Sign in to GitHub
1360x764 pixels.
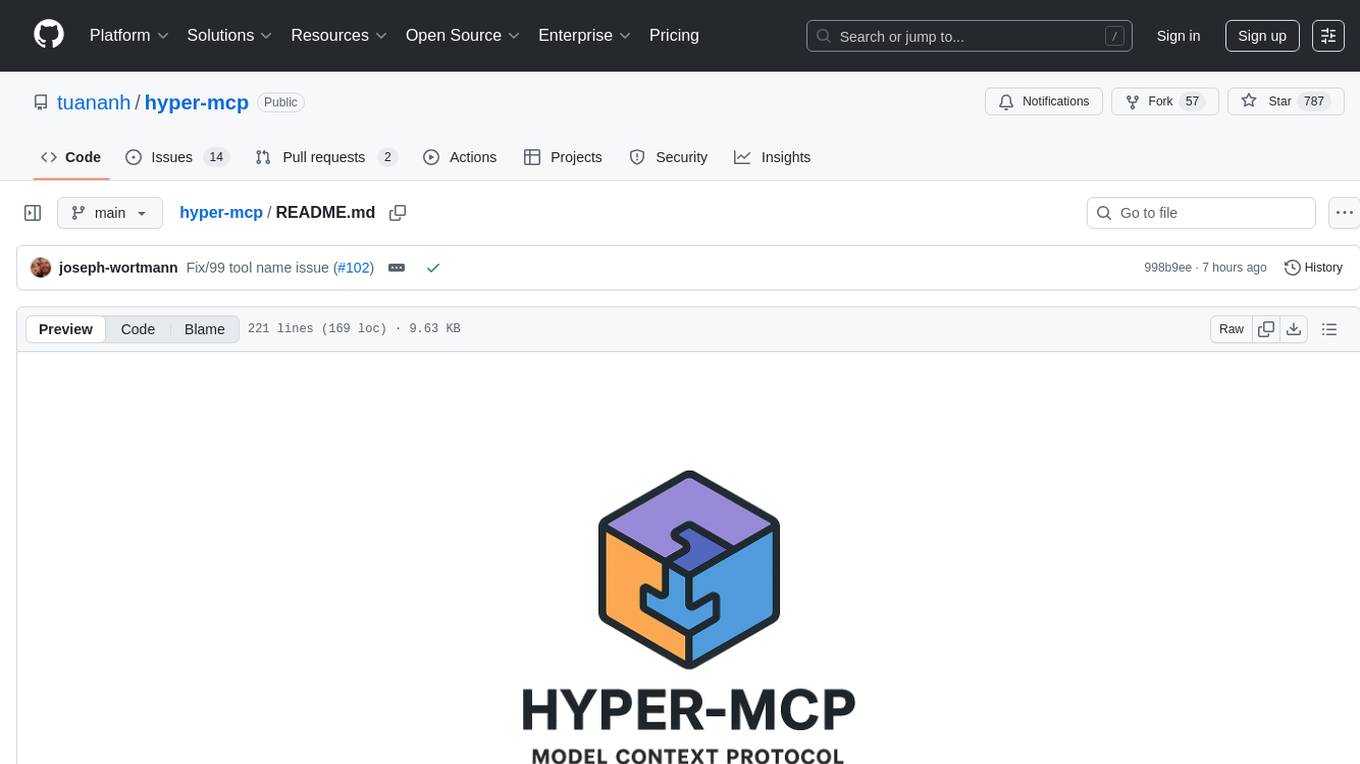click(x=1178, y=36)
